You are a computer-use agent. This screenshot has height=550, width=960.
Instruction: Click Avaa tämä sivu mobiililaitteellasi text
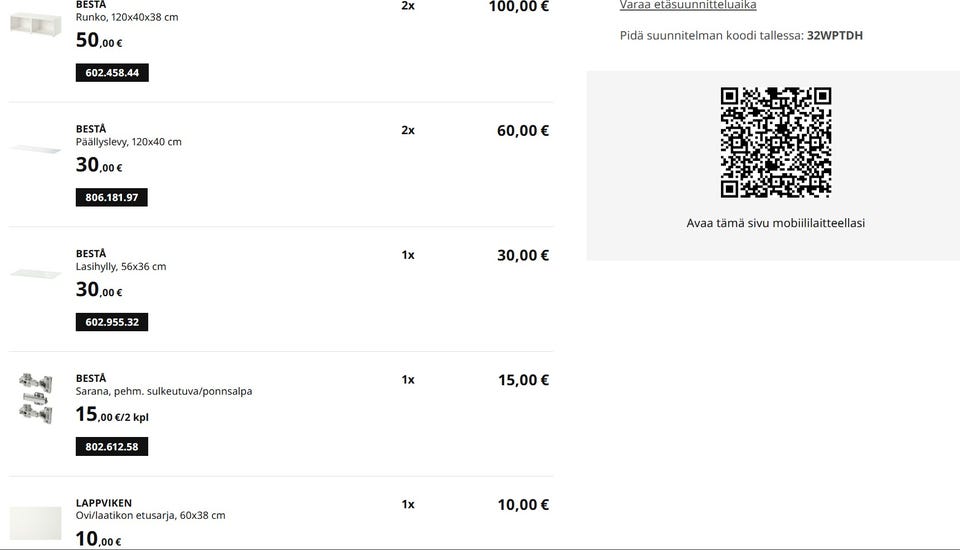[x=776, y=223]
